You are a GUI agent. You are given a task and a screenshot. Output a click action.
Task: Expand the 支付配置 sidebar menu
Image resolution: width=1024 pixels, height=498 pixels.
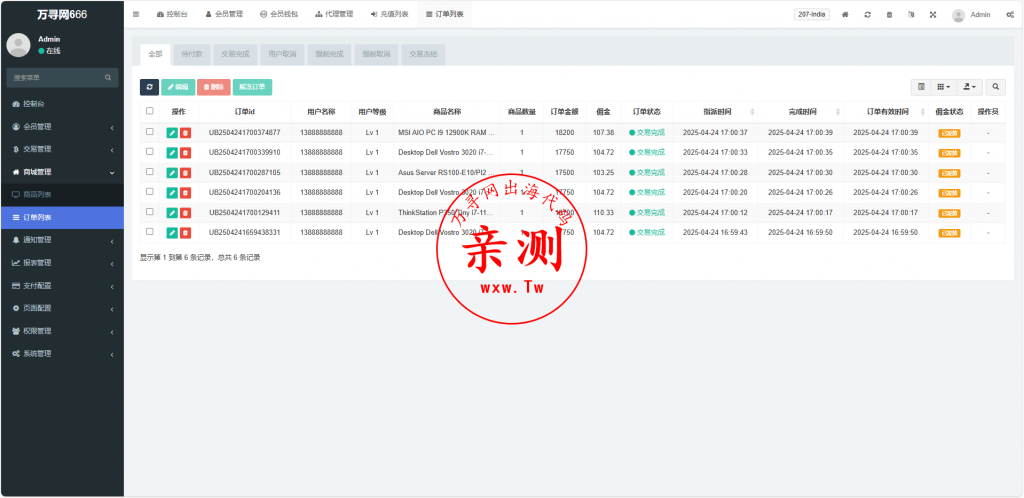click(62, 286)
